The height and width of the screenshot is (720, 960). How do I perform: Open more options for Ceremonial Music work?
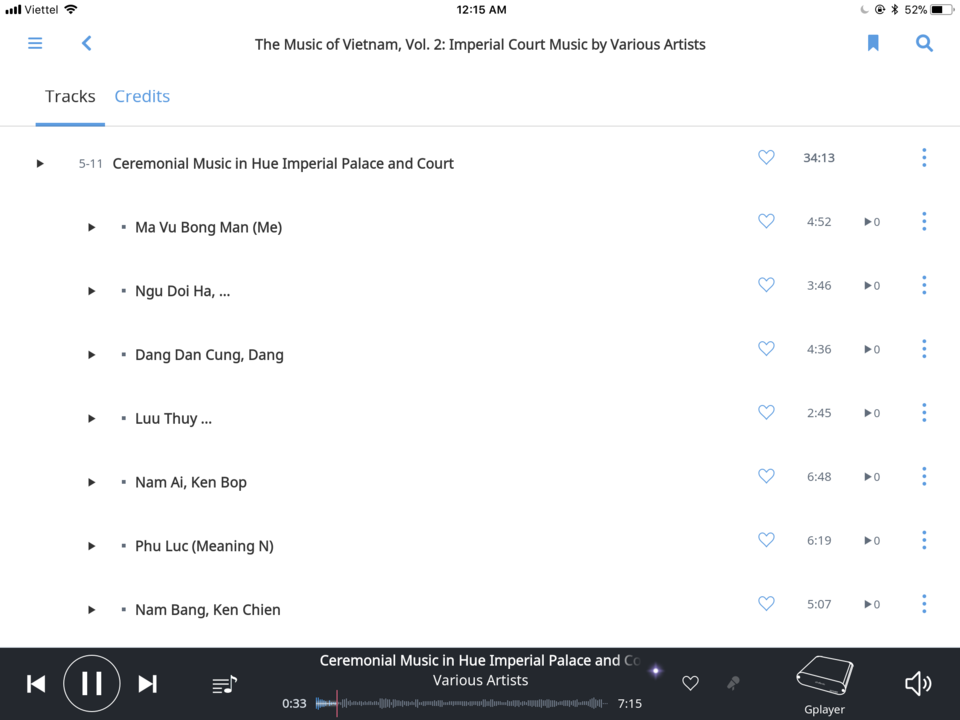(x=924, y=158)
